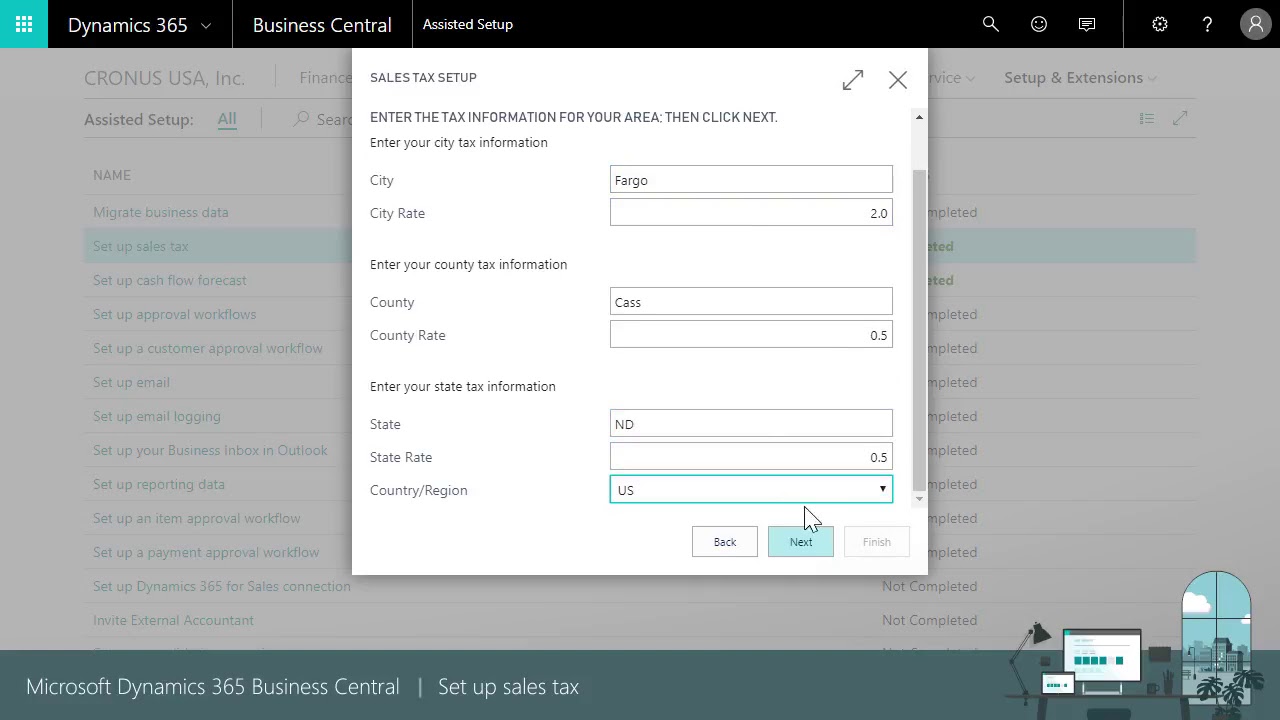Image resolution: width=1280 pixels, height=720 pixels.
Task: Open the search magnifier icon in top bar
Action: coord(991,24)
